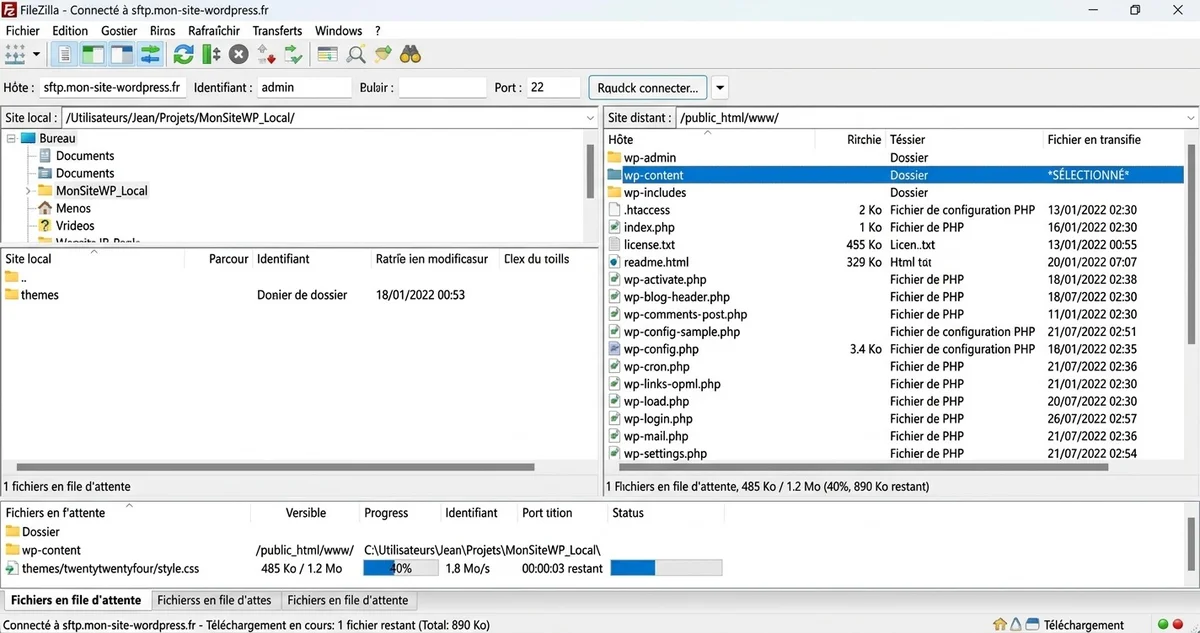
Task: Refresh the file and folder lists
Action: (x=183, y=54)
